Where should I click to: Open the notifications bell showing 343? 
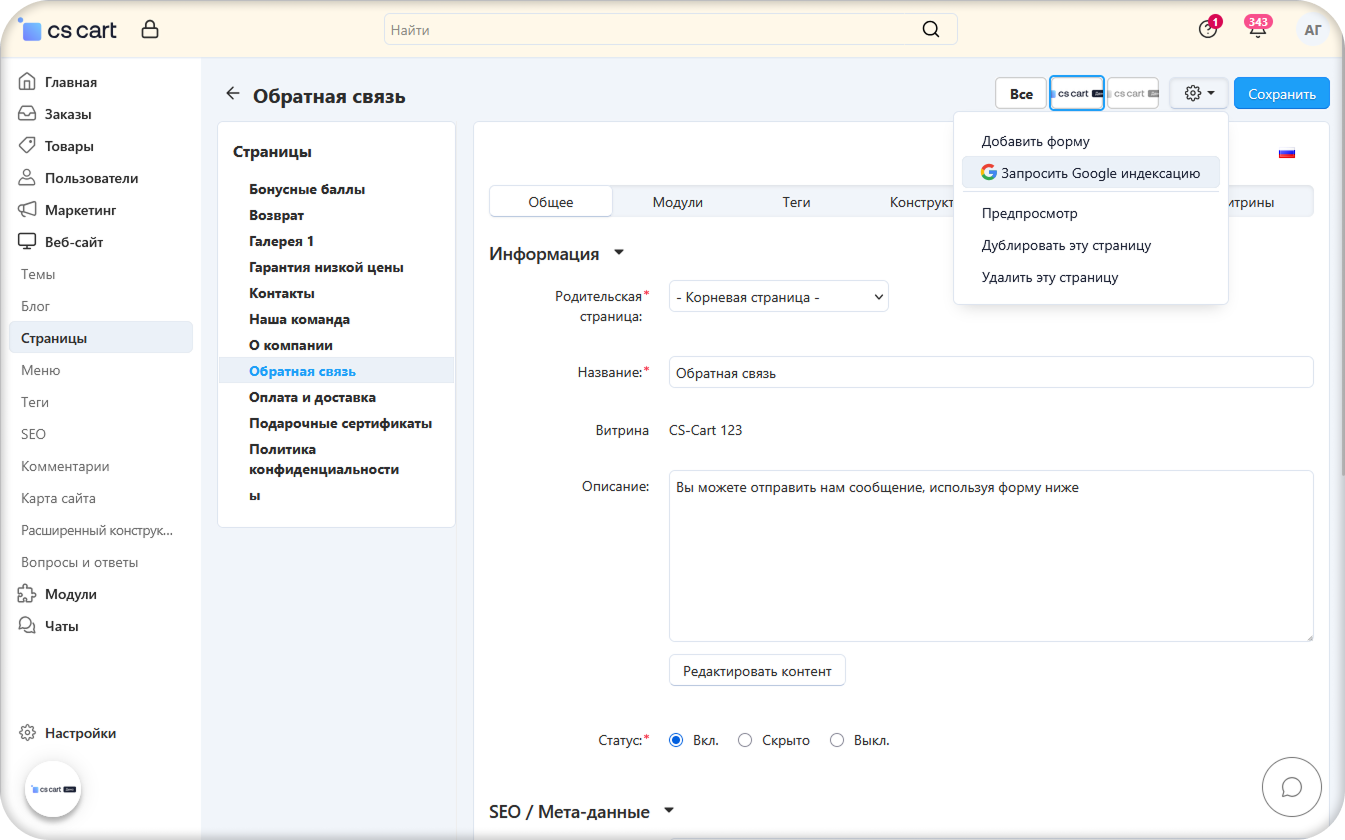coord(1257,30)
